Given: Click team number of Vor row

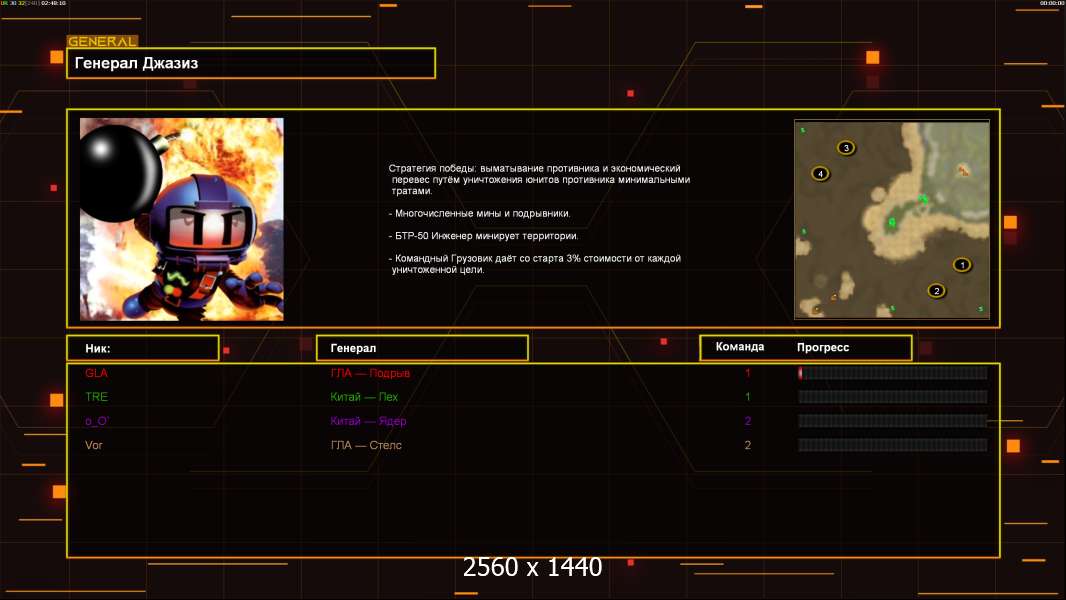Looking at the screenshot, I should pyautogui.click(x=748, y=445).
